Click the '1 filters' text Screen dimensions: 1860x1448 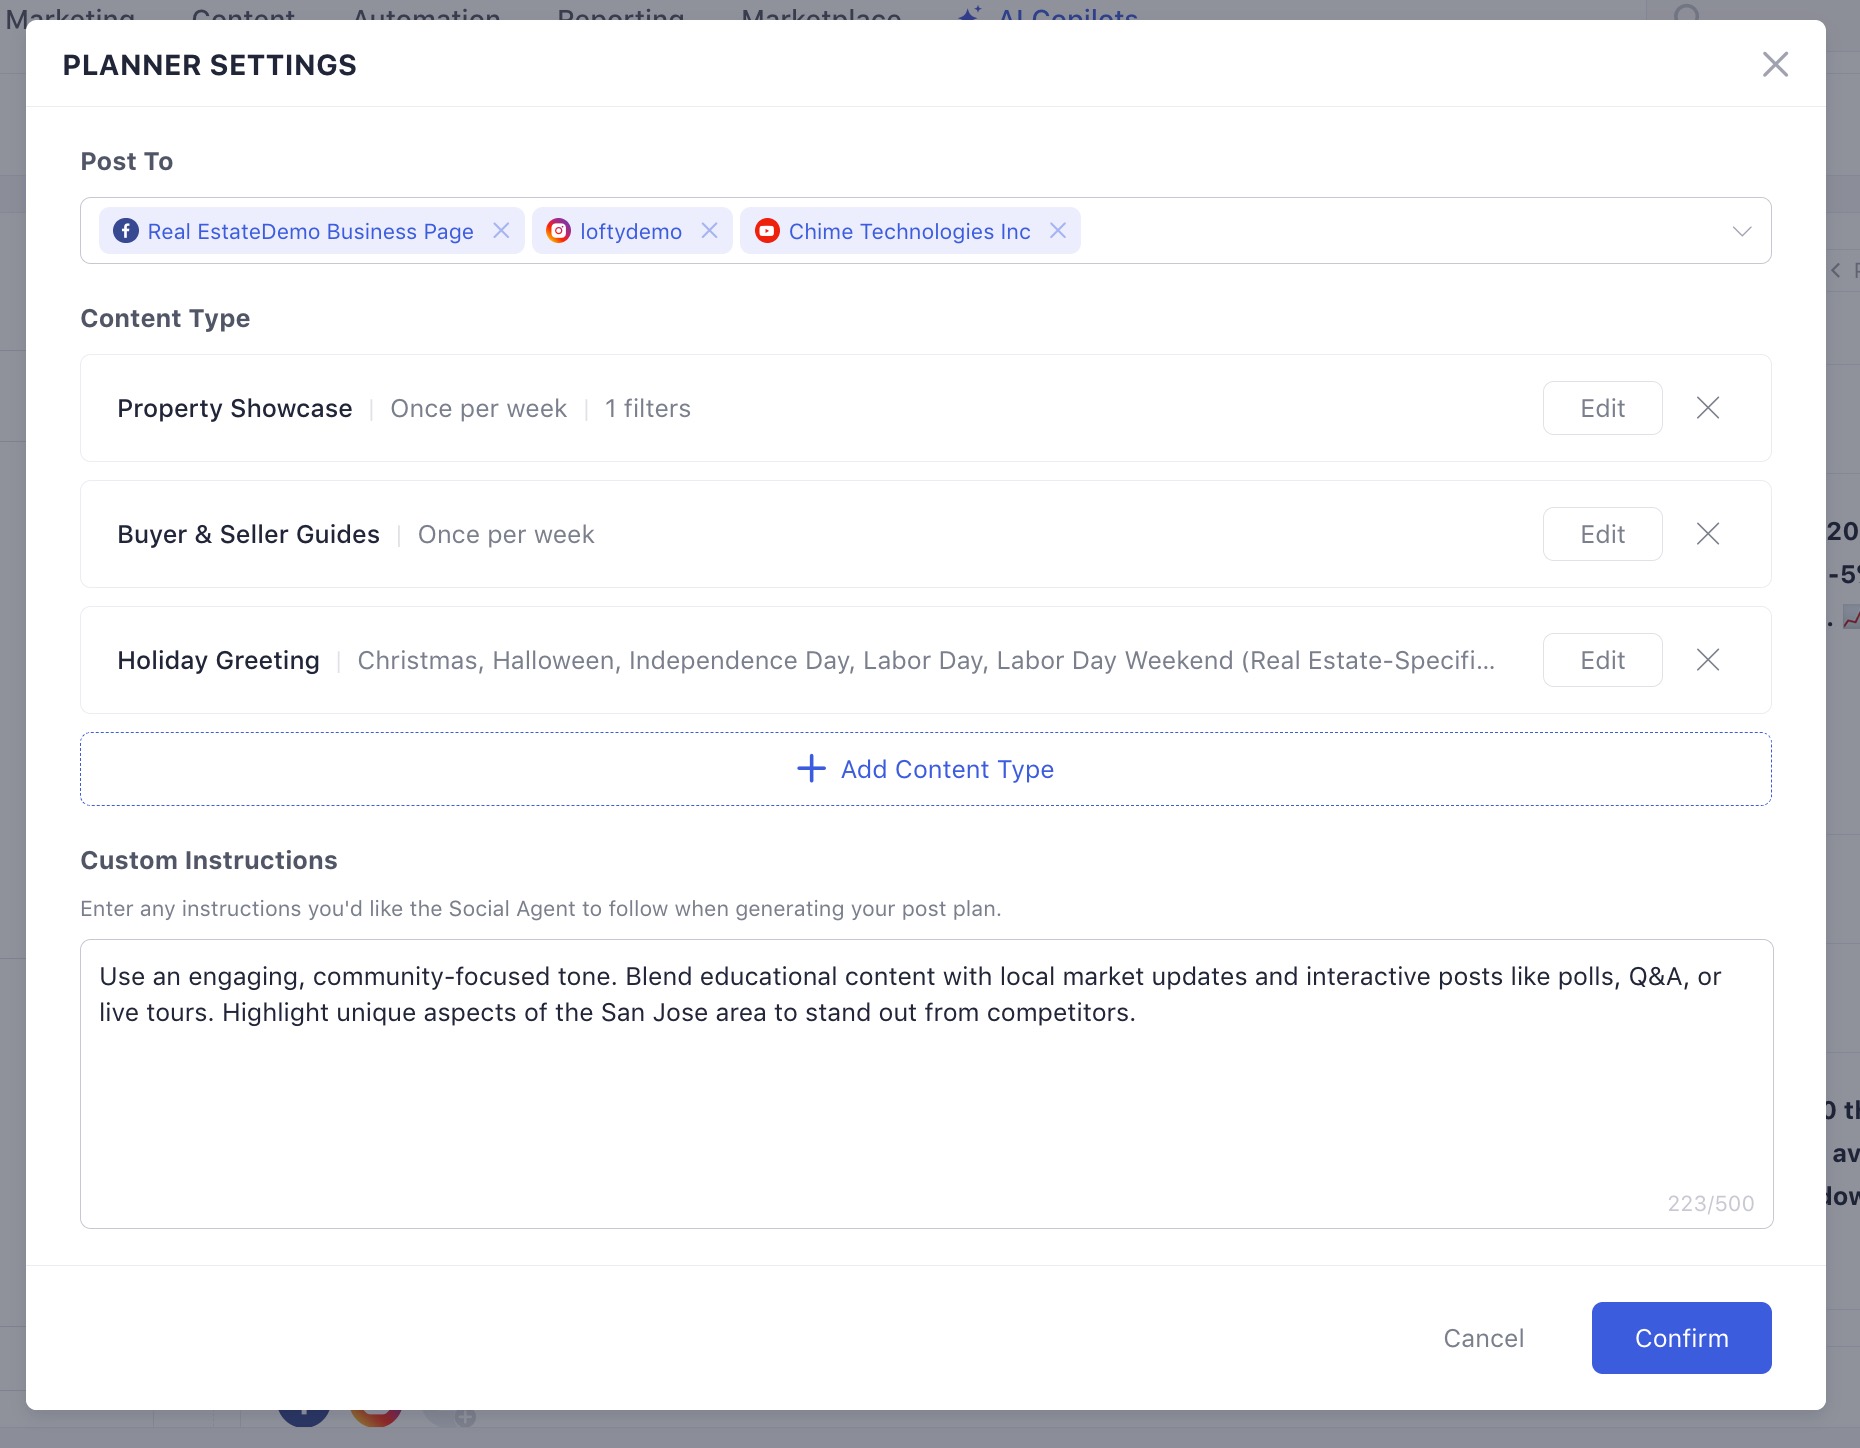[x=648, y=408]
